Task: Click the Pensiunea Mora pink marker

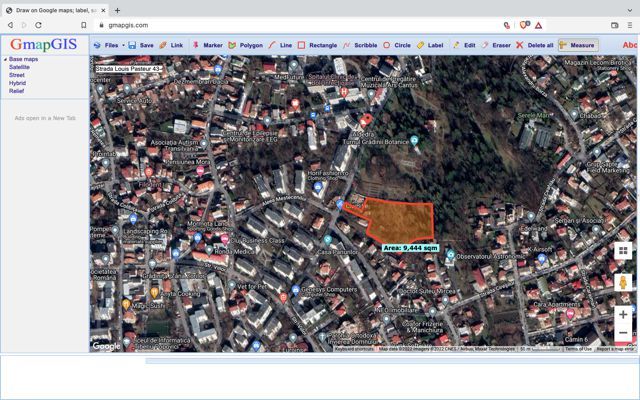Action: [200, 171]
